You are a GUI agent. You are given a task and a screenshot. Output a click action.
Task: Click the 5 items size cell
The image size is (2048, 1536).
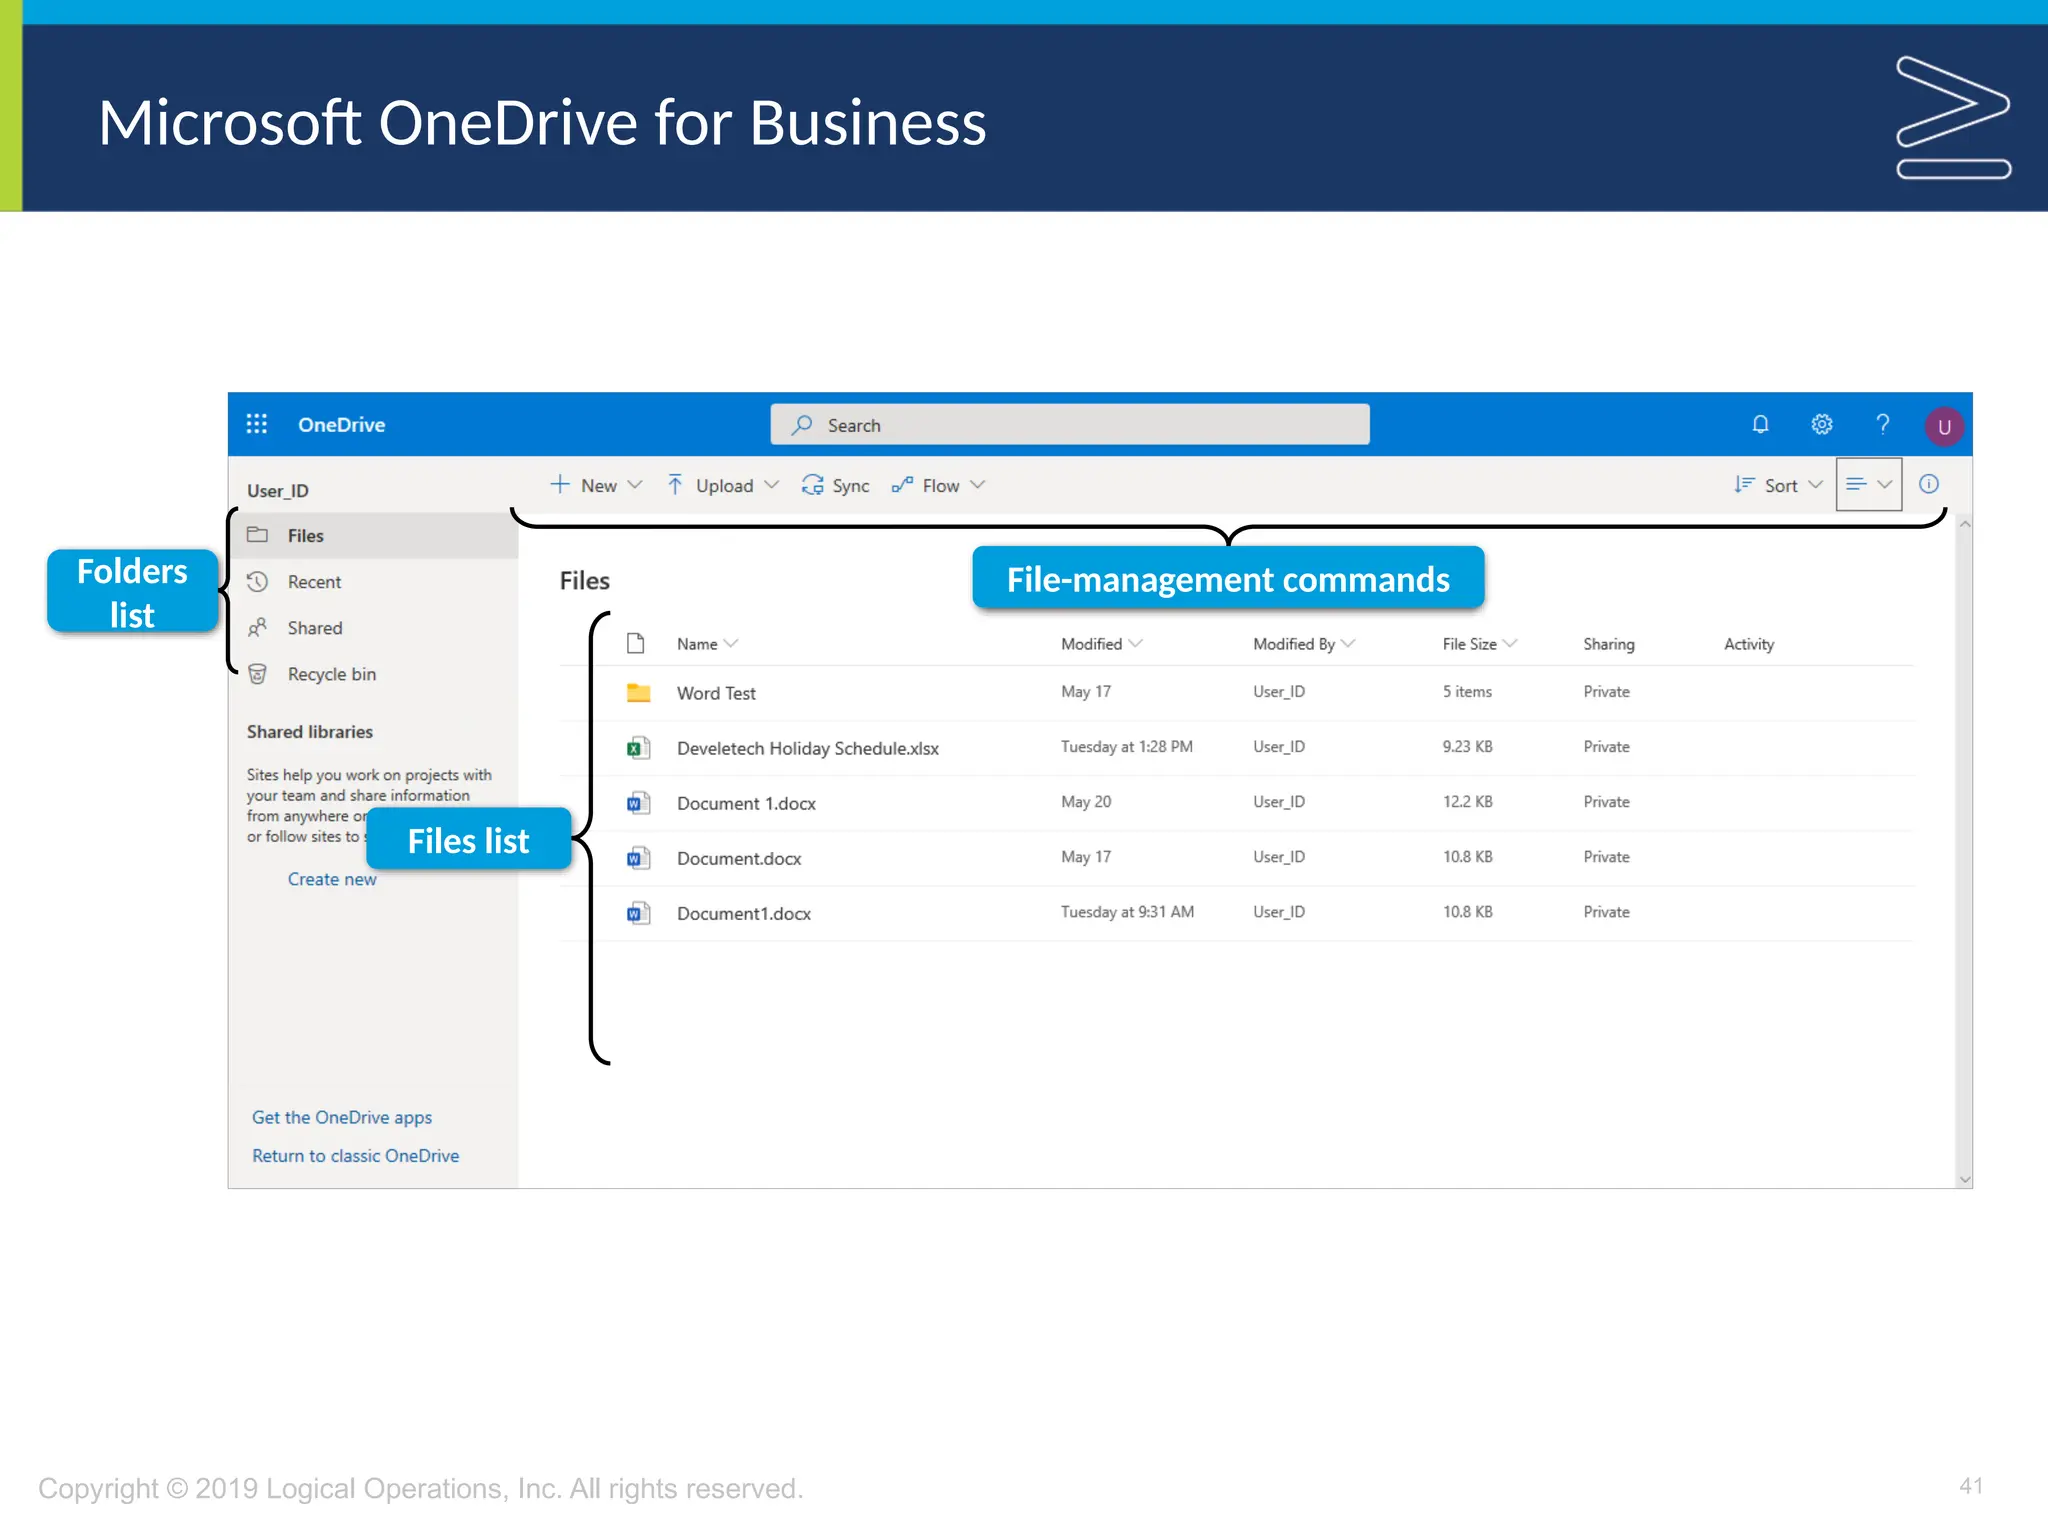click(x=1467, y=691)
